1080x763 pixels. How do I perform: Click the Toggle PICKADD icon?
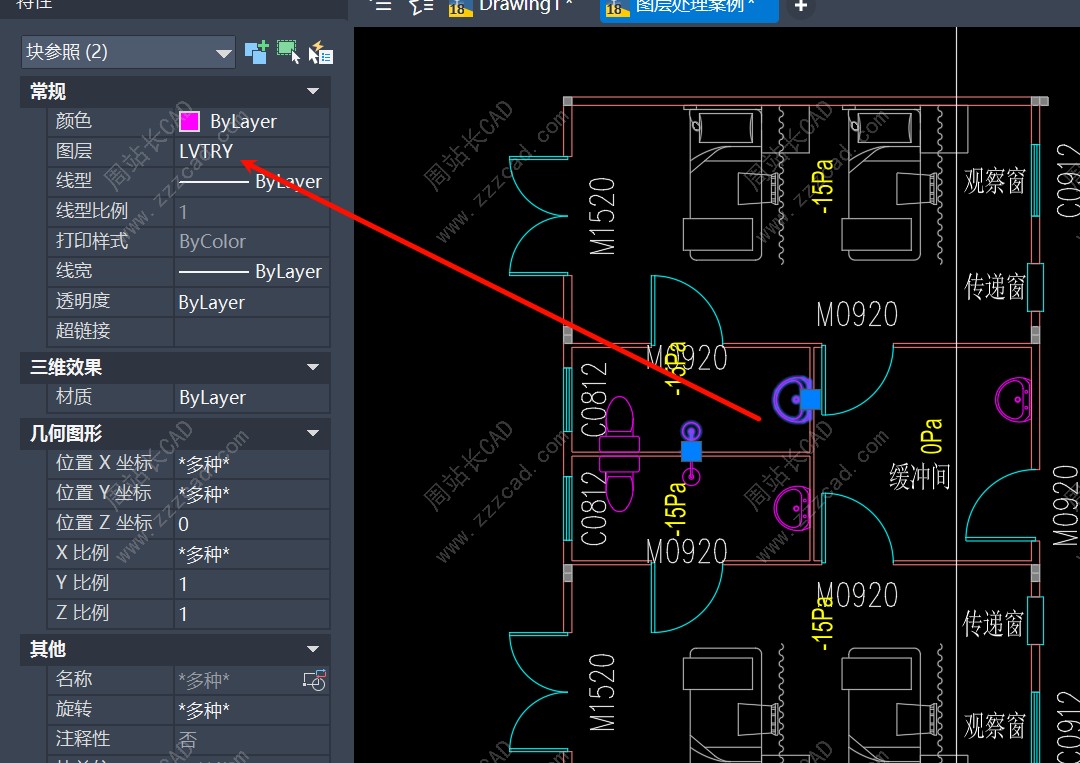pyautogui.click(x=256, y=52)
